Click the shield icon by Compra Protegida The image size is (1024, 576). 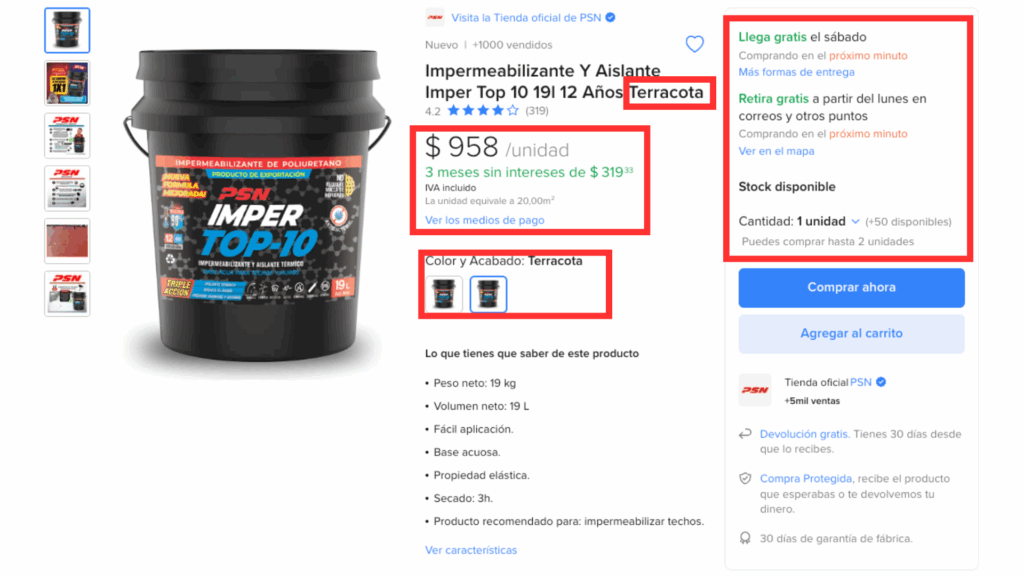click(x=745, y=479)
